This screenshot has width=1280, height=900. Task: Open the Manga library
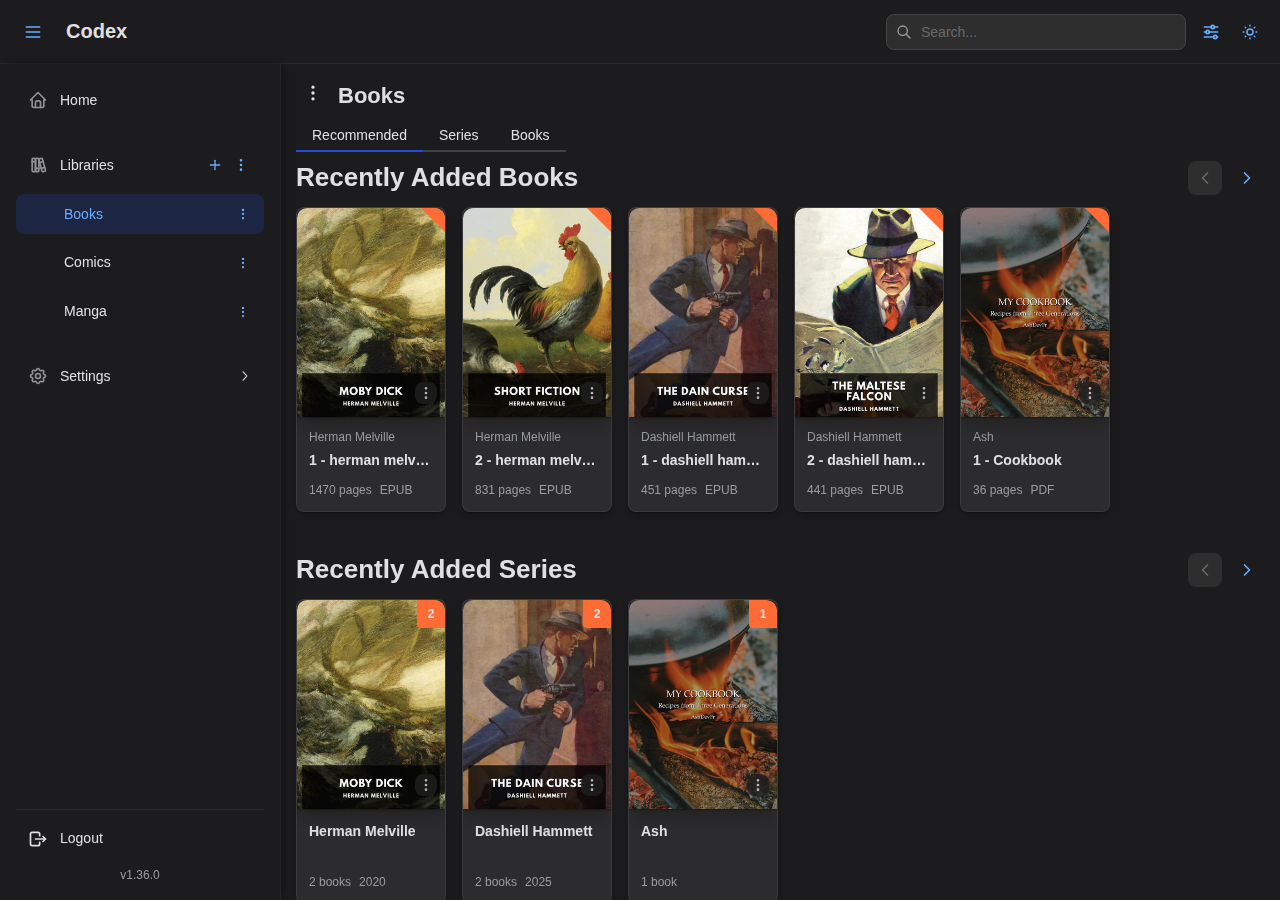coord(140,311)
